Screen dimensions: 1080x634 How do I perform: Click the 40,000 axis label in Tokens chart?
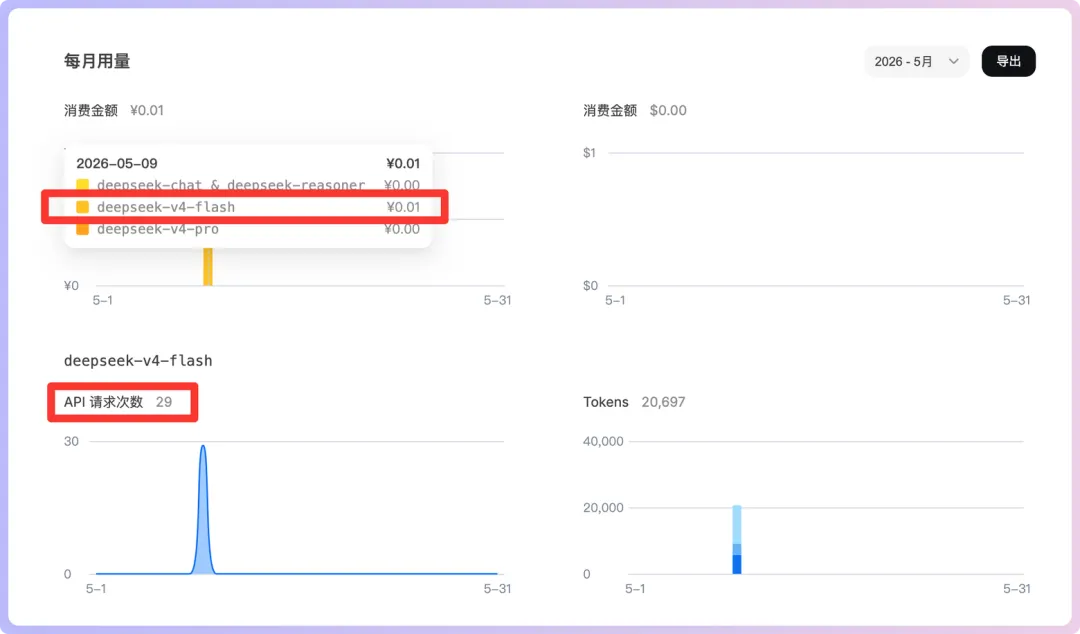point(603,441)
